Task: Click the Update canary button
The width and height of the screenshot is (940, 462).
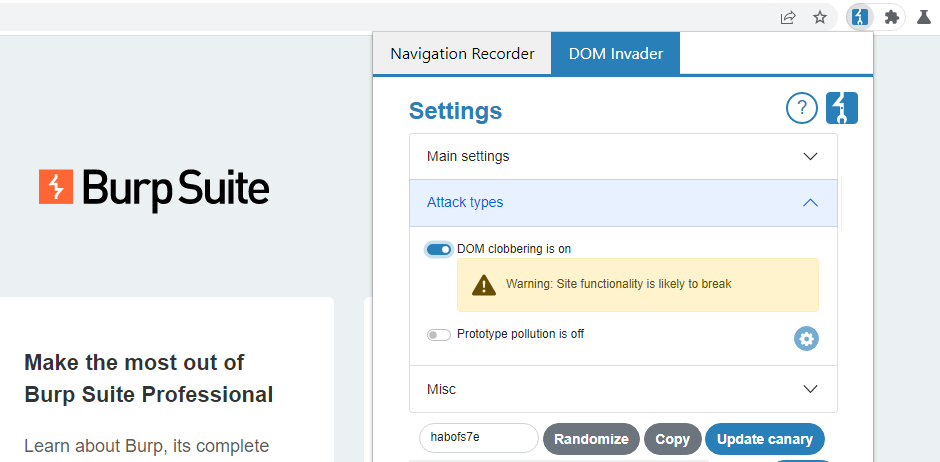Action: pos(765,439)
